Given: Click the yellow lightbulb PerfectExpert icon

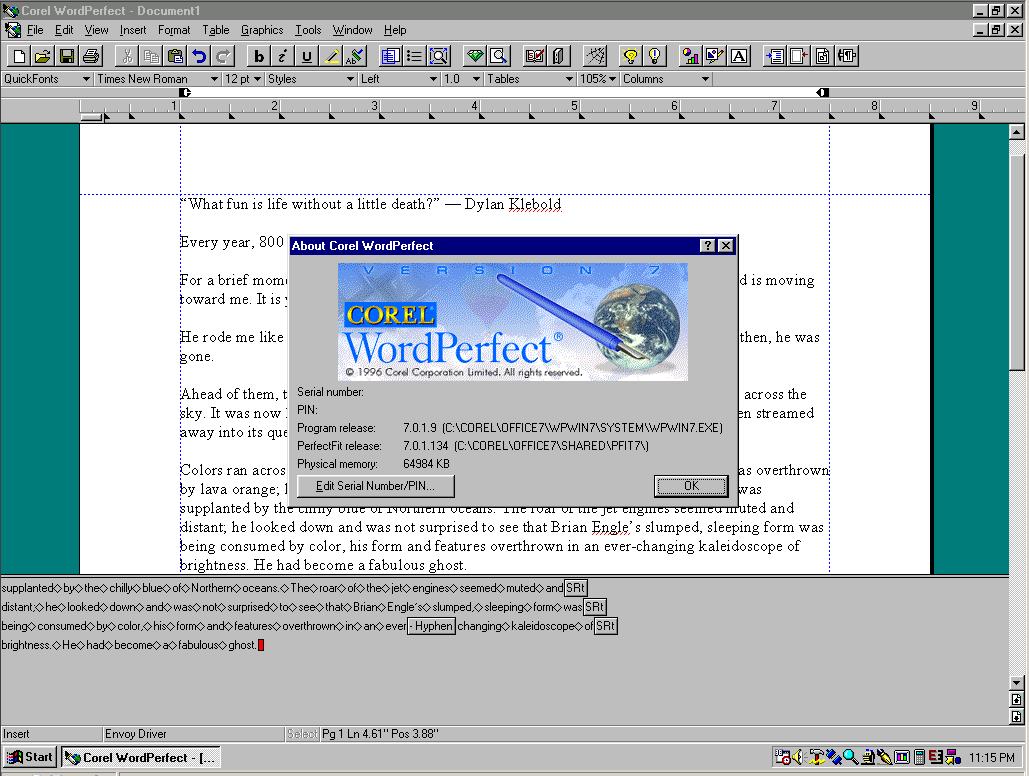Looking at the screenshot, I should 630,56.
